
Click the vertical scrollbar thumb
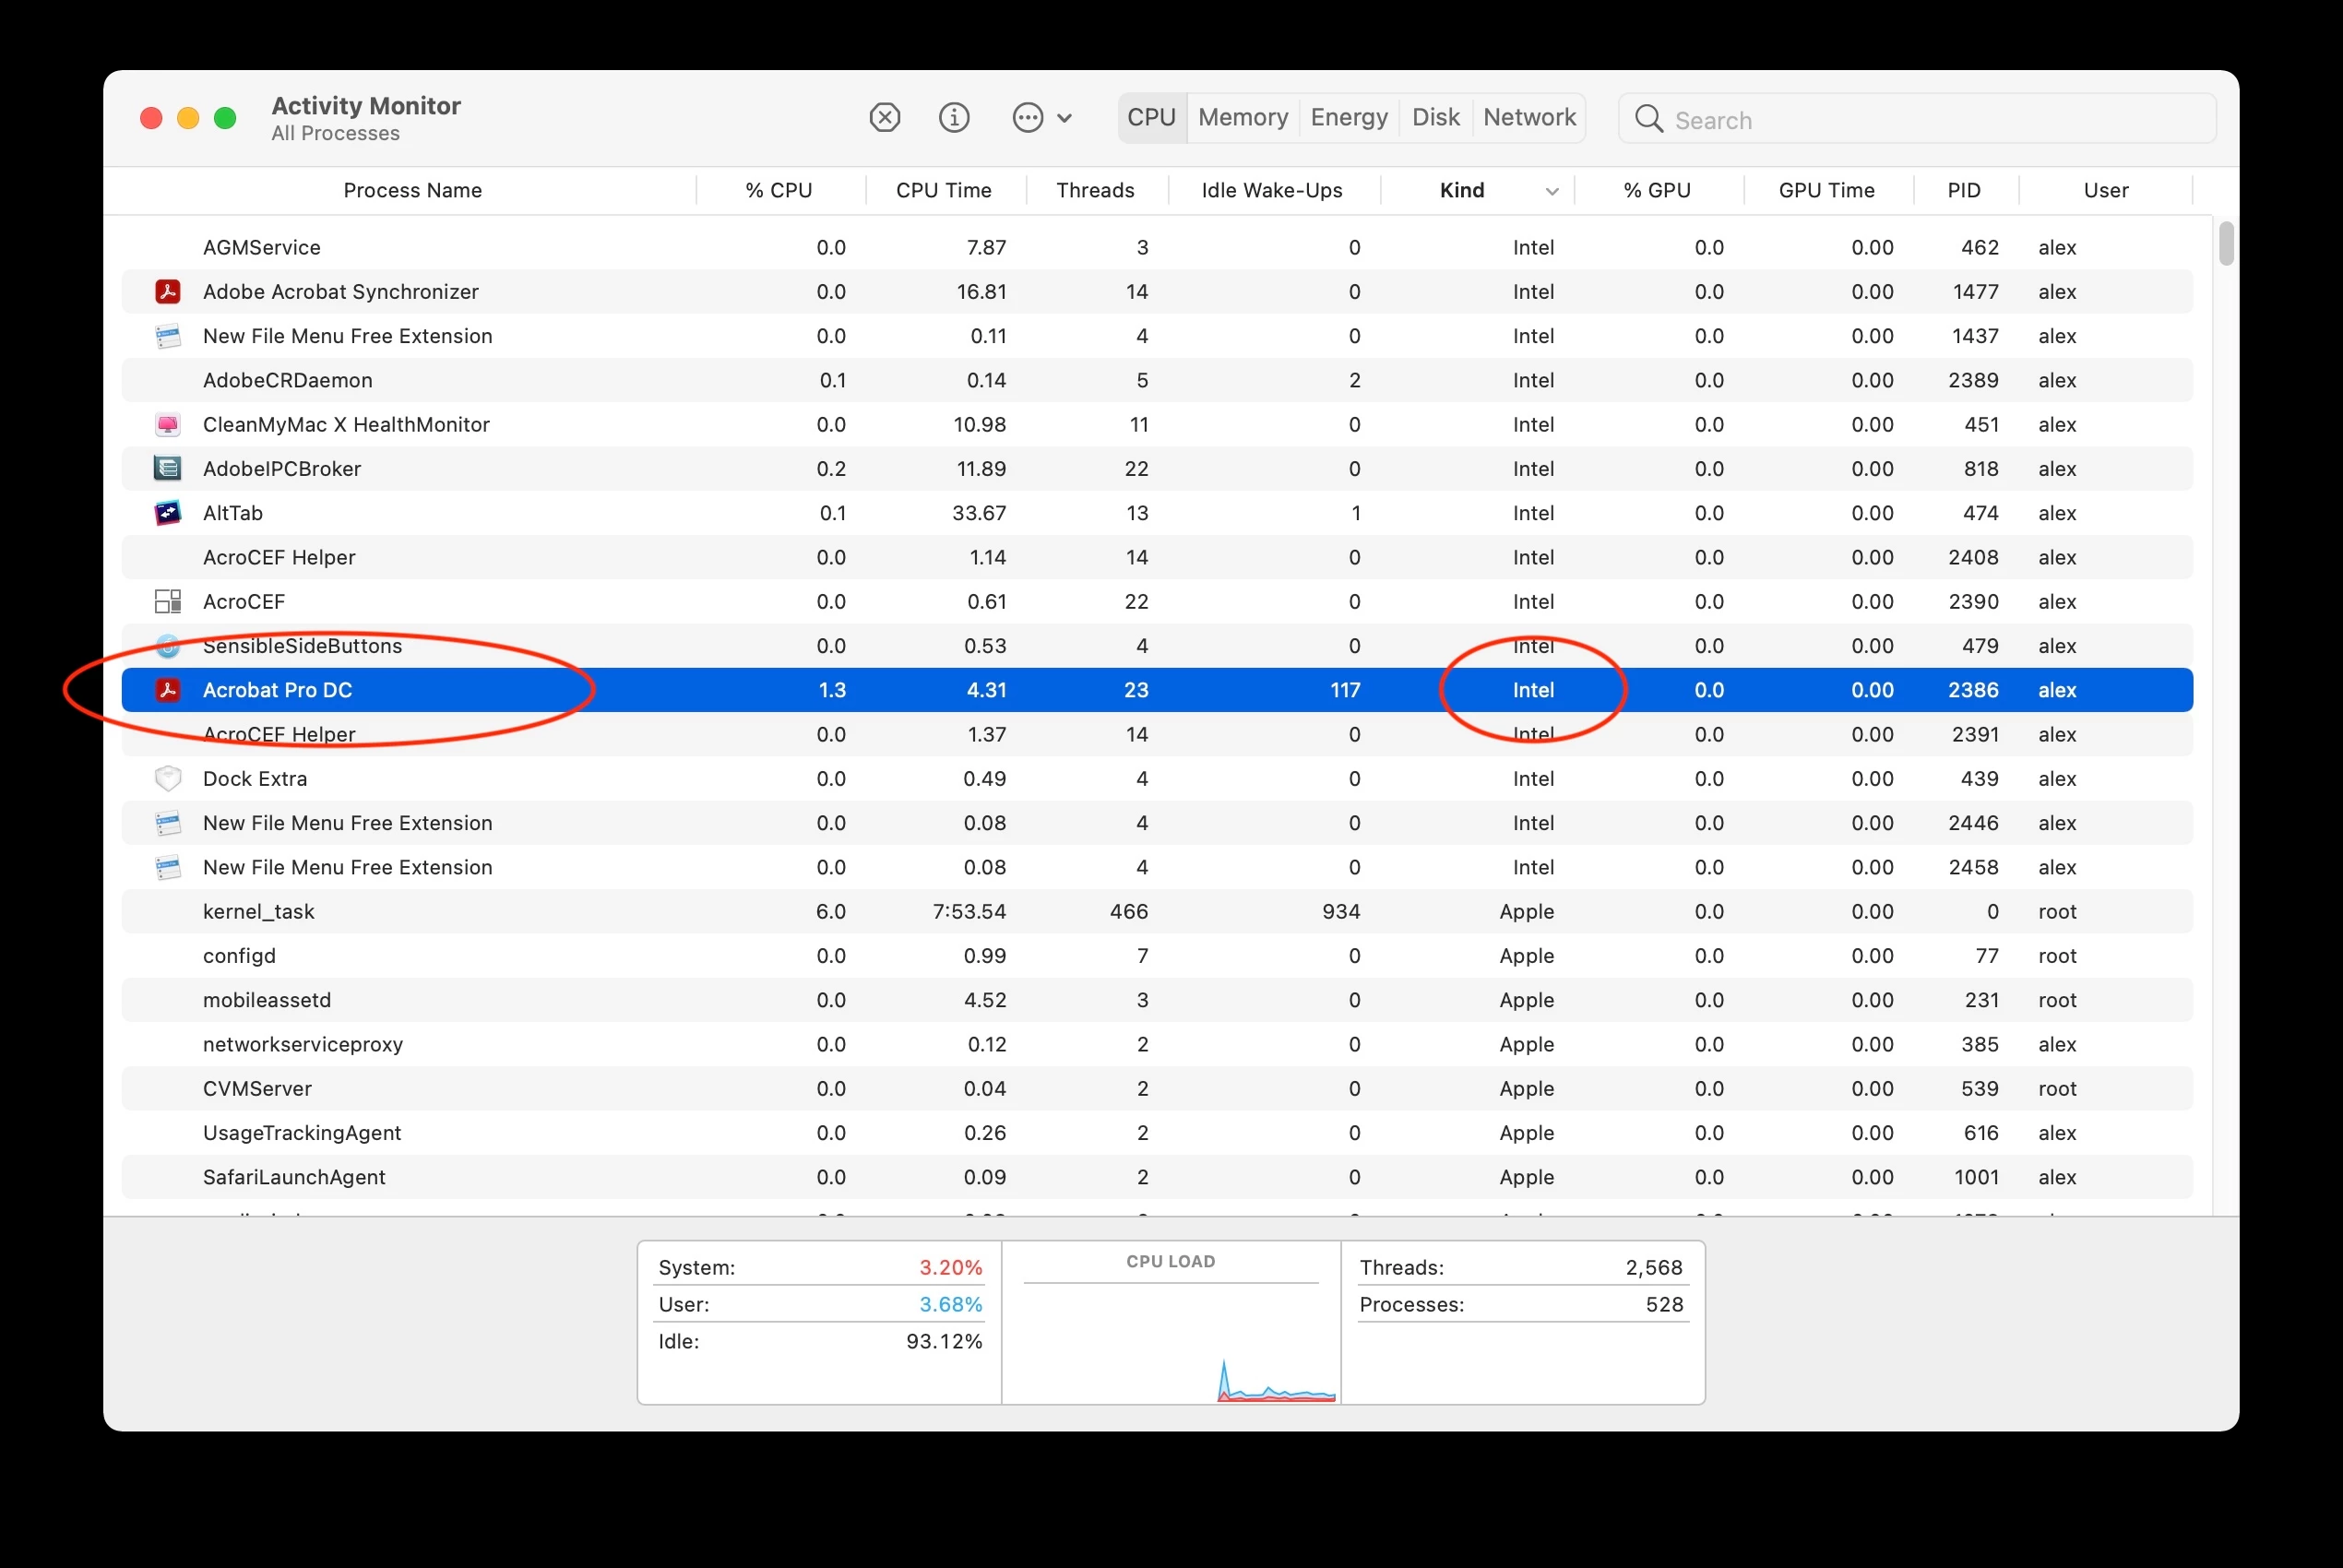point(2225,244)
